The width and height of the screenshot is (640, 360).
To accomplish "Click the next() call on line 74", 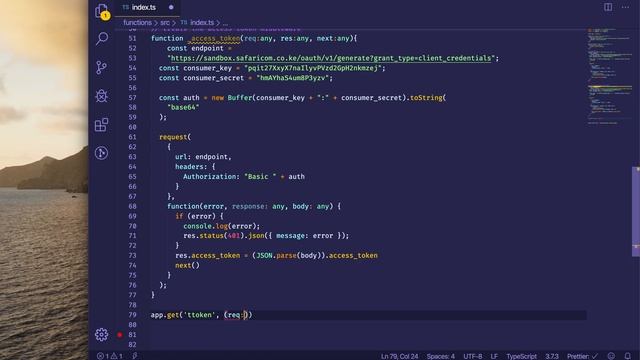I will (x=187, y=265).
